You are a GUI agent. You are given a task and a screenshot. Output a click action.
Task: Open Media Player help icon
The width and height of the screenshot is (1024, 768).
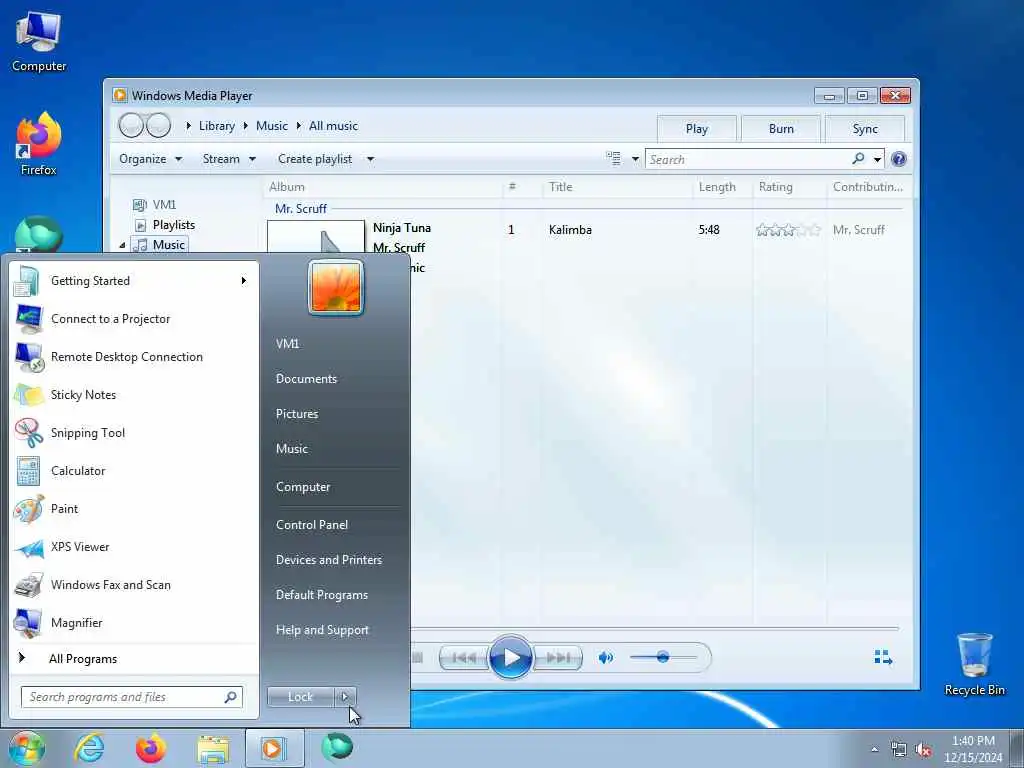[x=899, y=159]
